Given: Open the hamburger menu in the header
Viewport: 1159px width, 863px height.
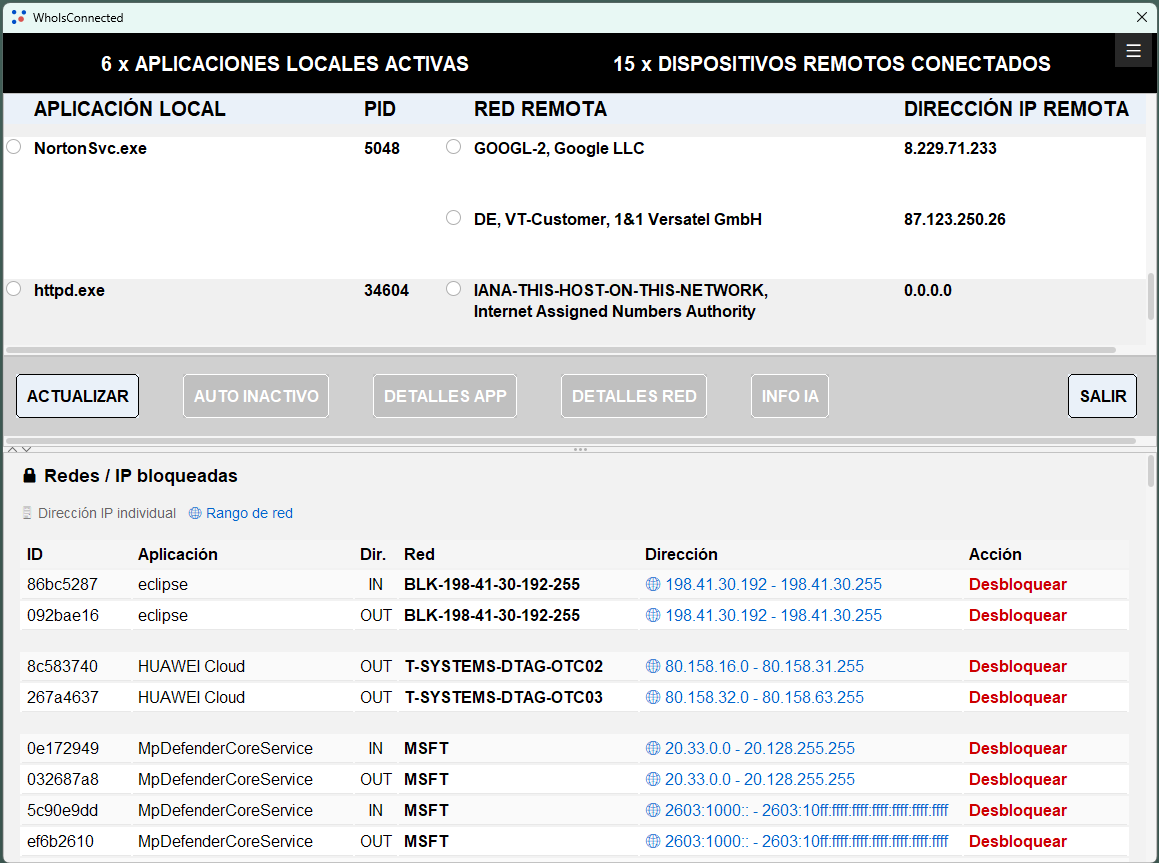Looking at the screenshot, I should 1133,51.
